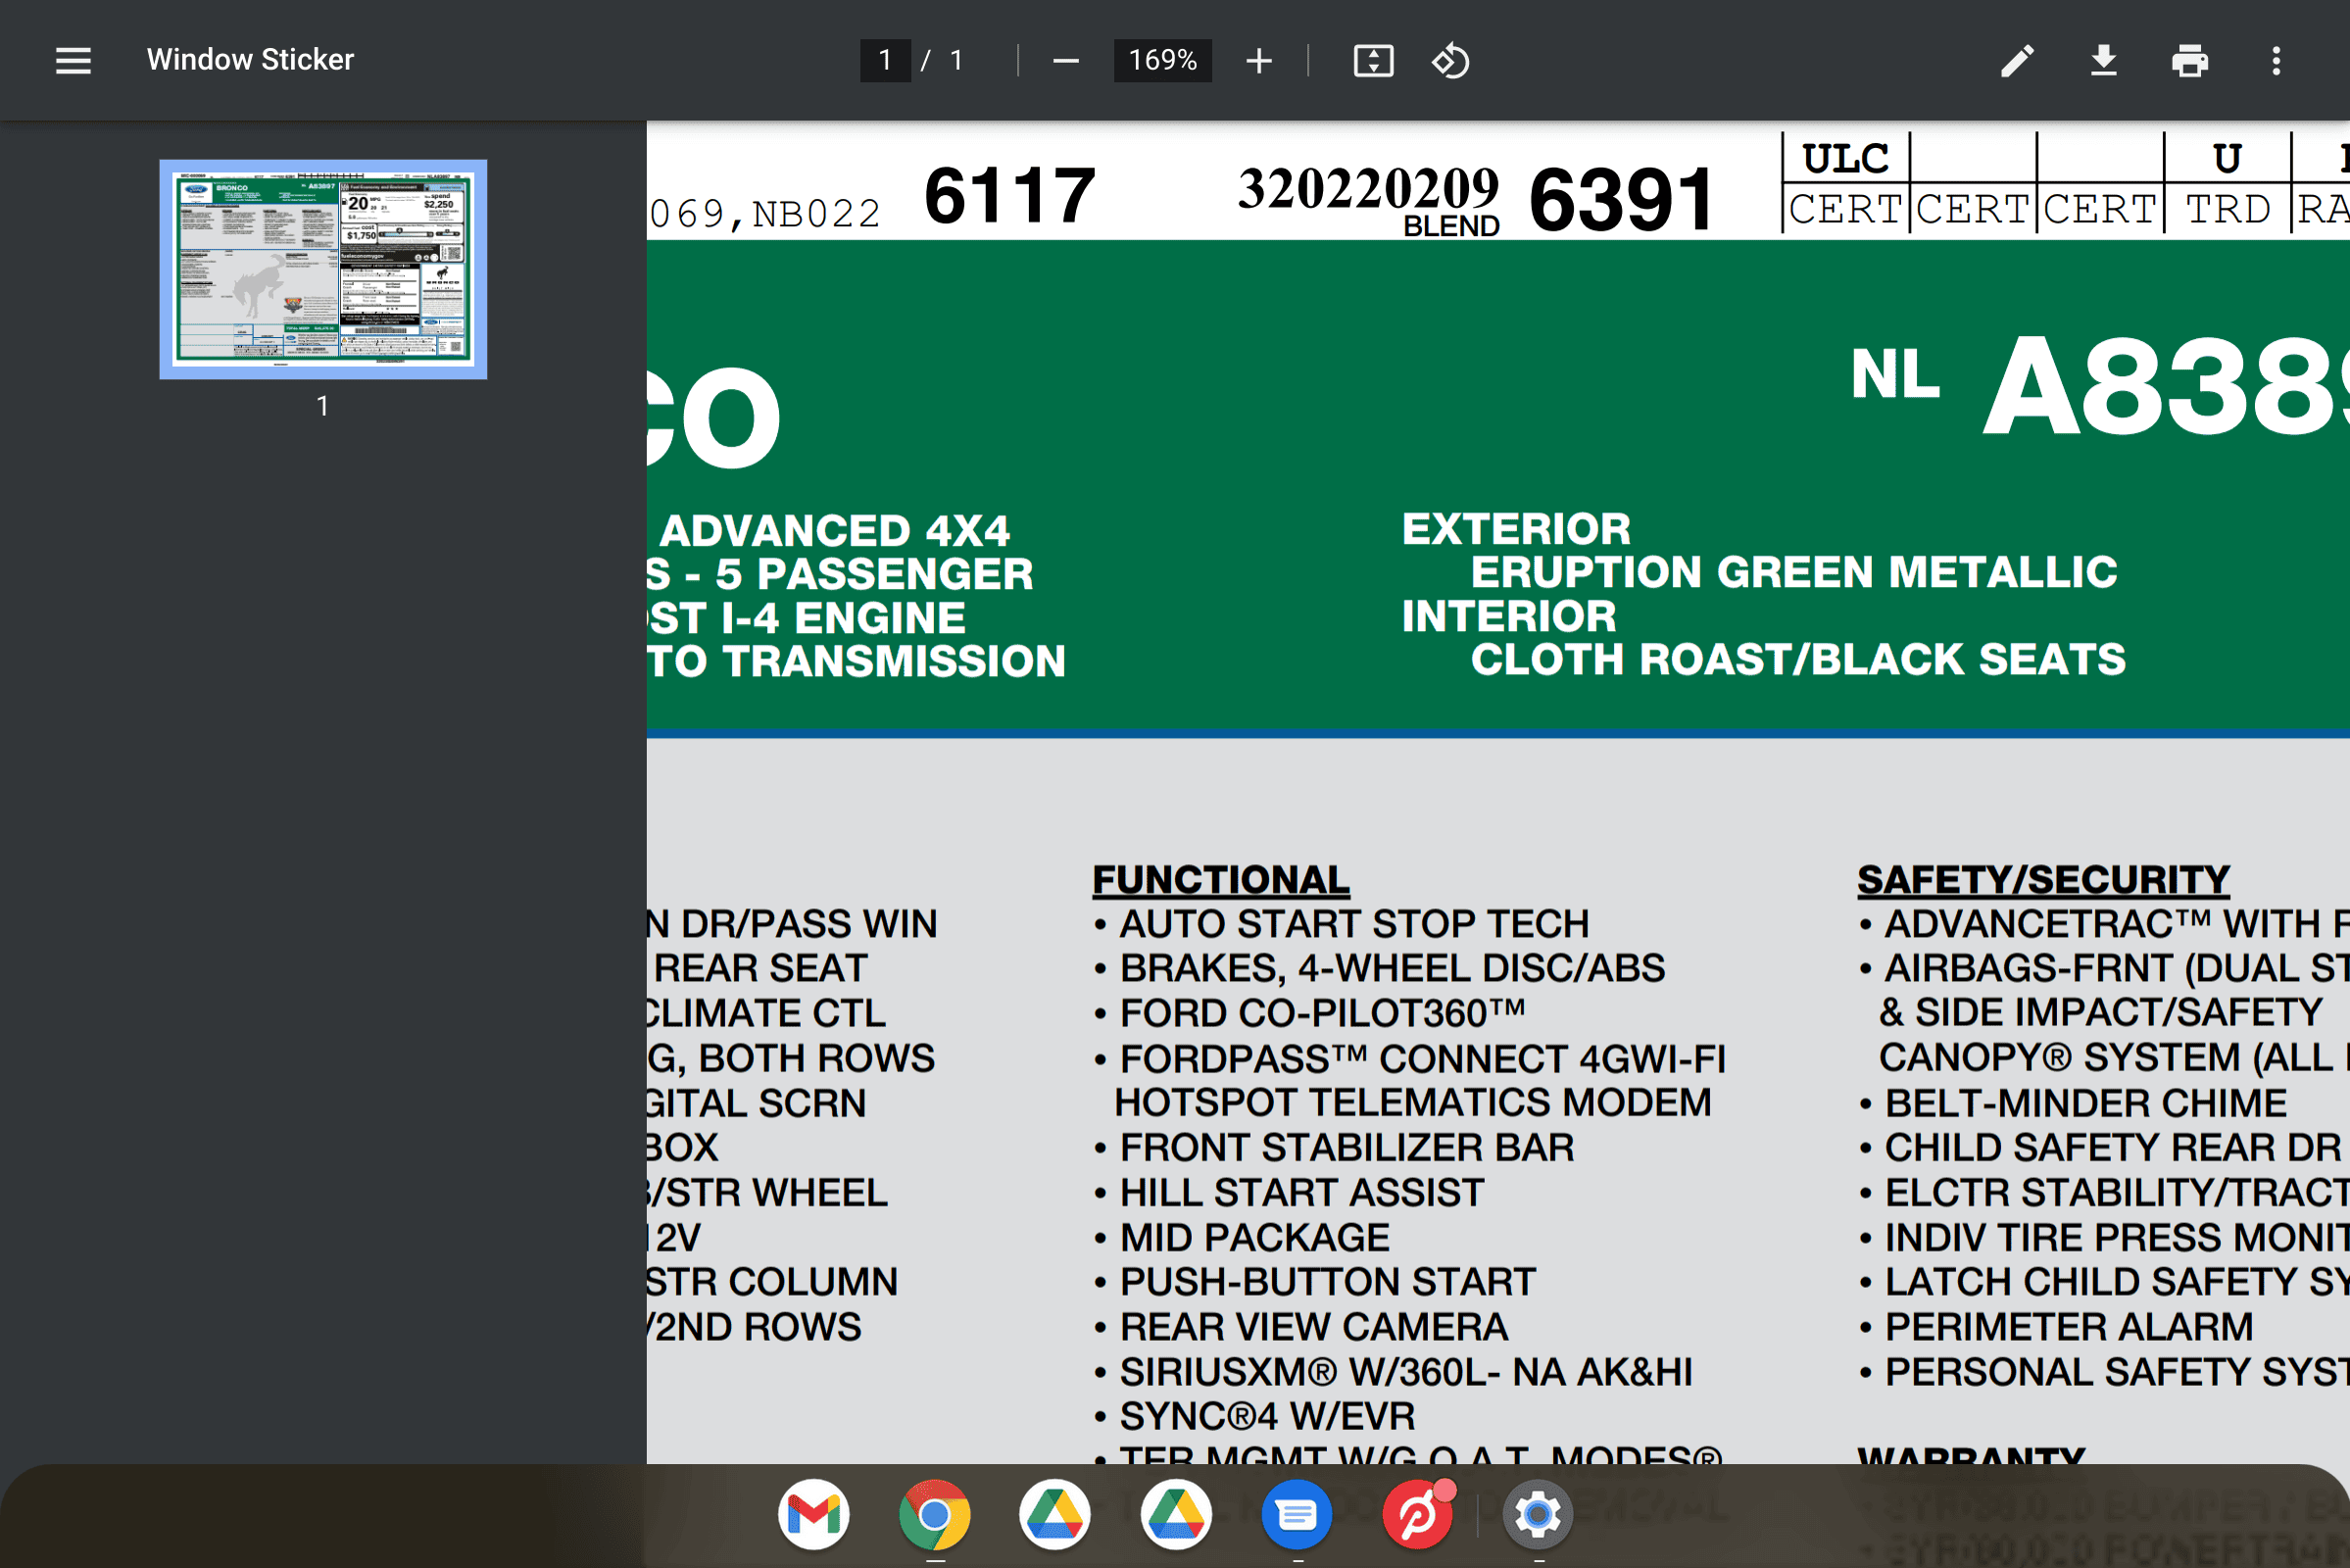
Task: Click the 'ADVANCED 4X4' text
Action: [x=835, y=531]
